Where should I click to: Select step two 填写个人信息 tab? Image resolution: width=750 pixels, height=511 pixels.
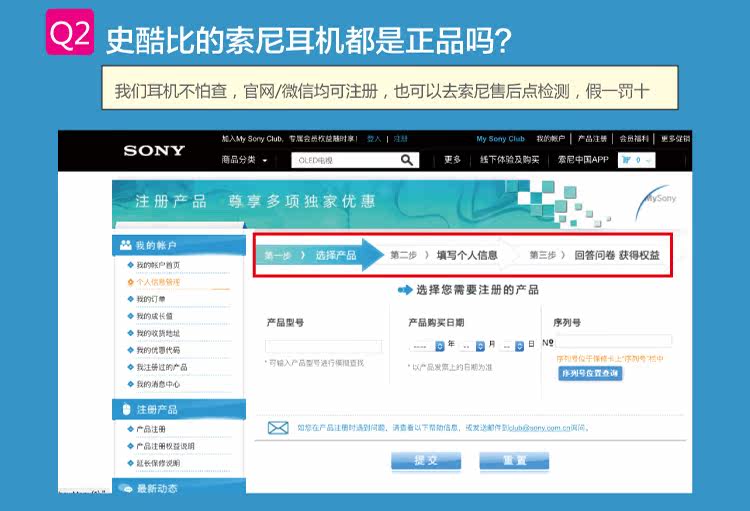coord(444,256)
